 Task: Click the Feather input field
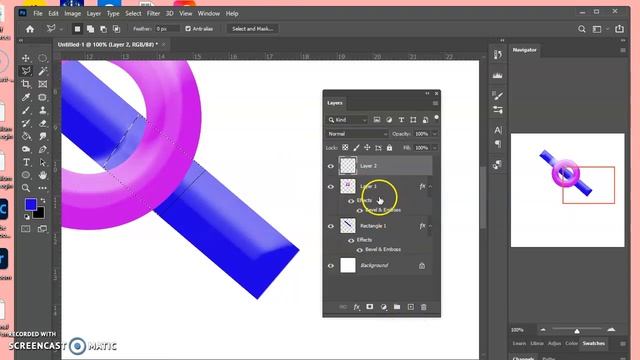[x=167, y=29]
